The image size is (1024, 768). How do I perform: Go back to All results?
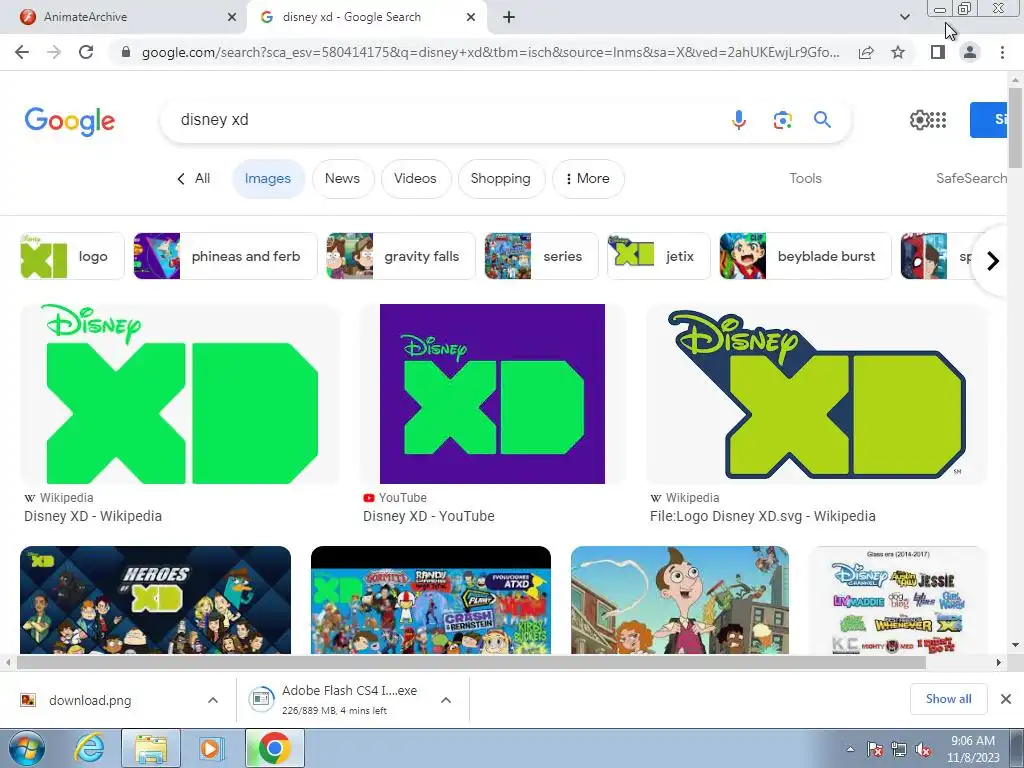pyautogui.click(x=194, y=178)
